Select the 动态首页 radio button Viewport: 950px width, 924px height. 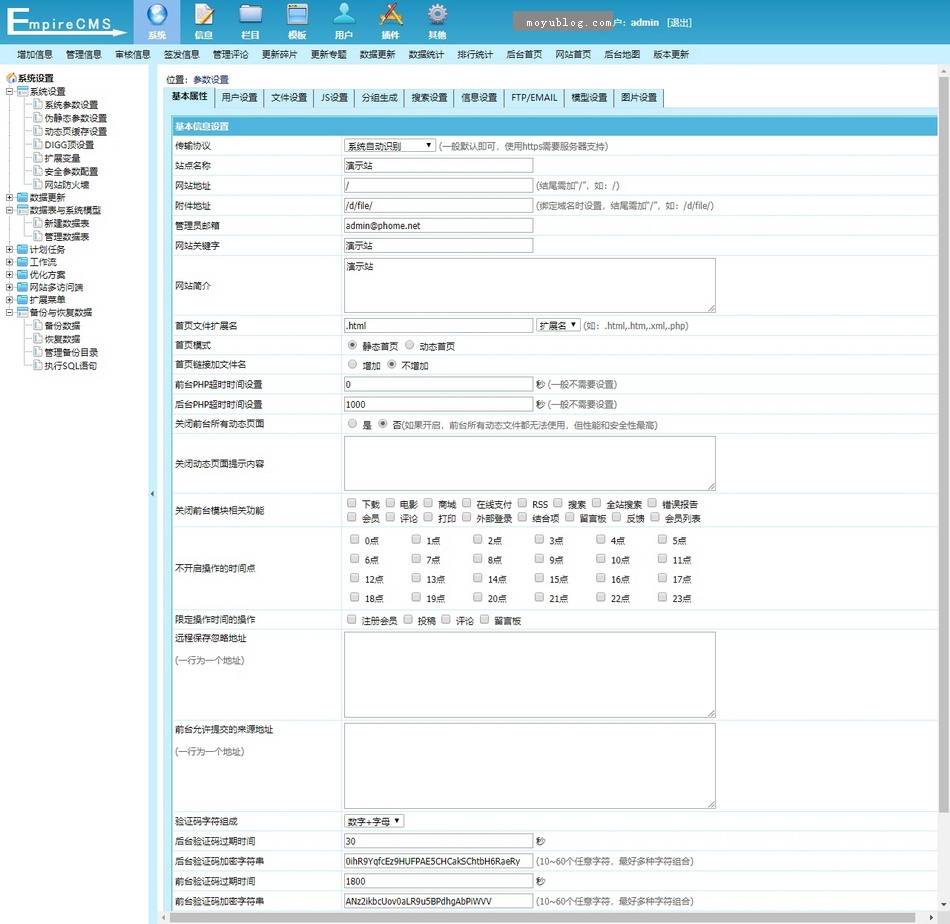410,345
